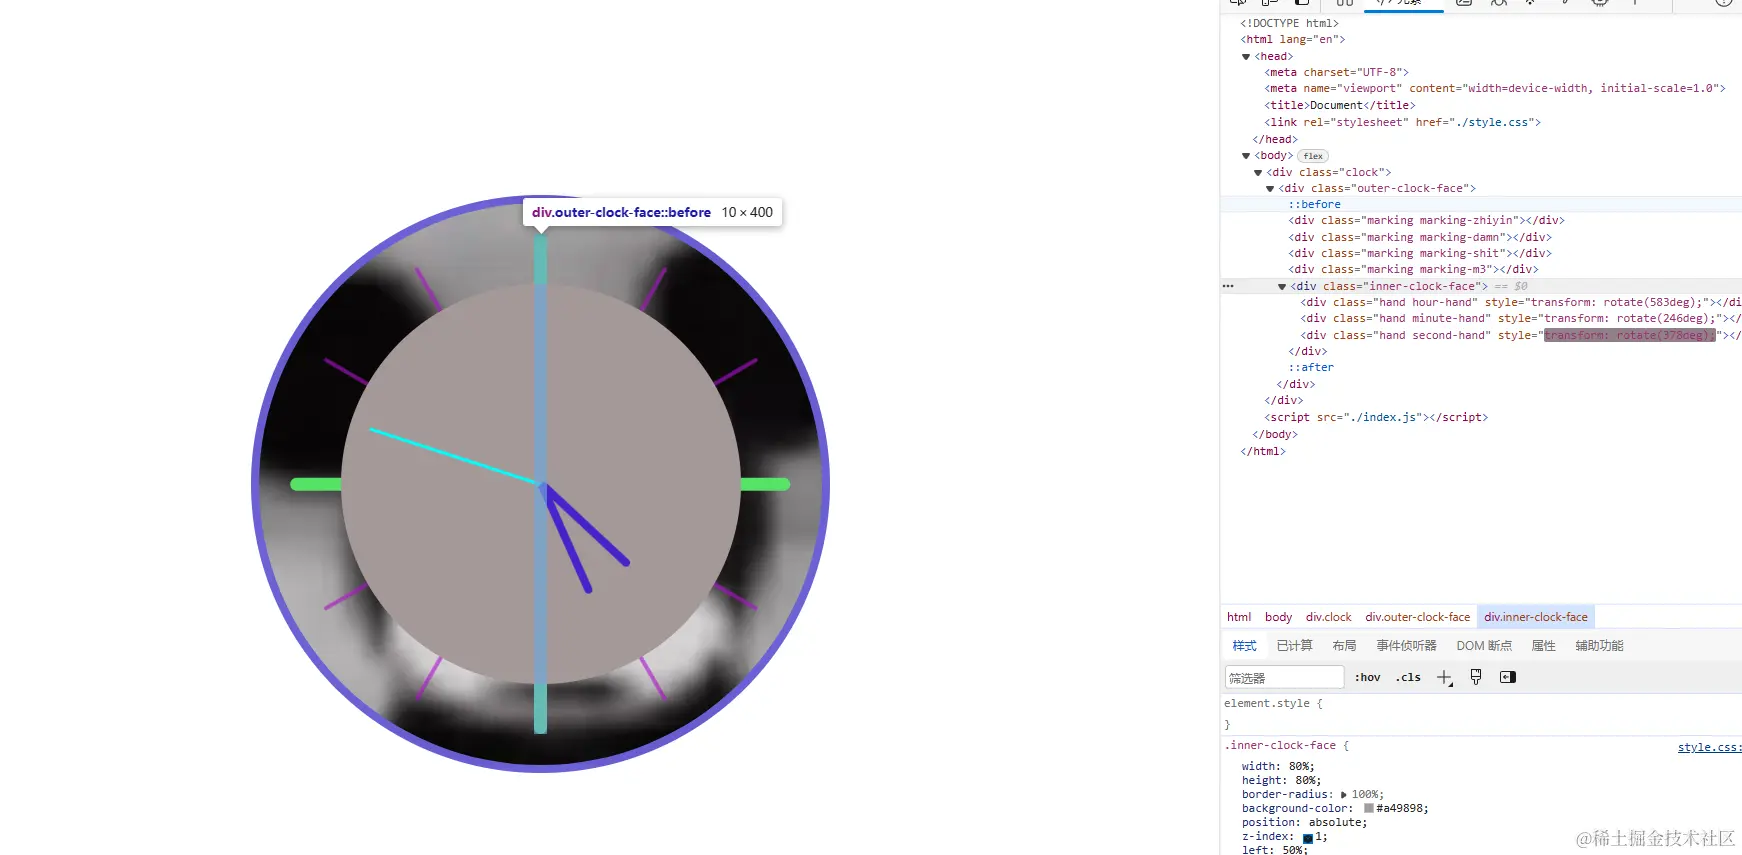Image resolution: width=1742 pixels, height=855 pixels.
Task: Toggle the .cls class editor button
Action: coord(1408,677)
